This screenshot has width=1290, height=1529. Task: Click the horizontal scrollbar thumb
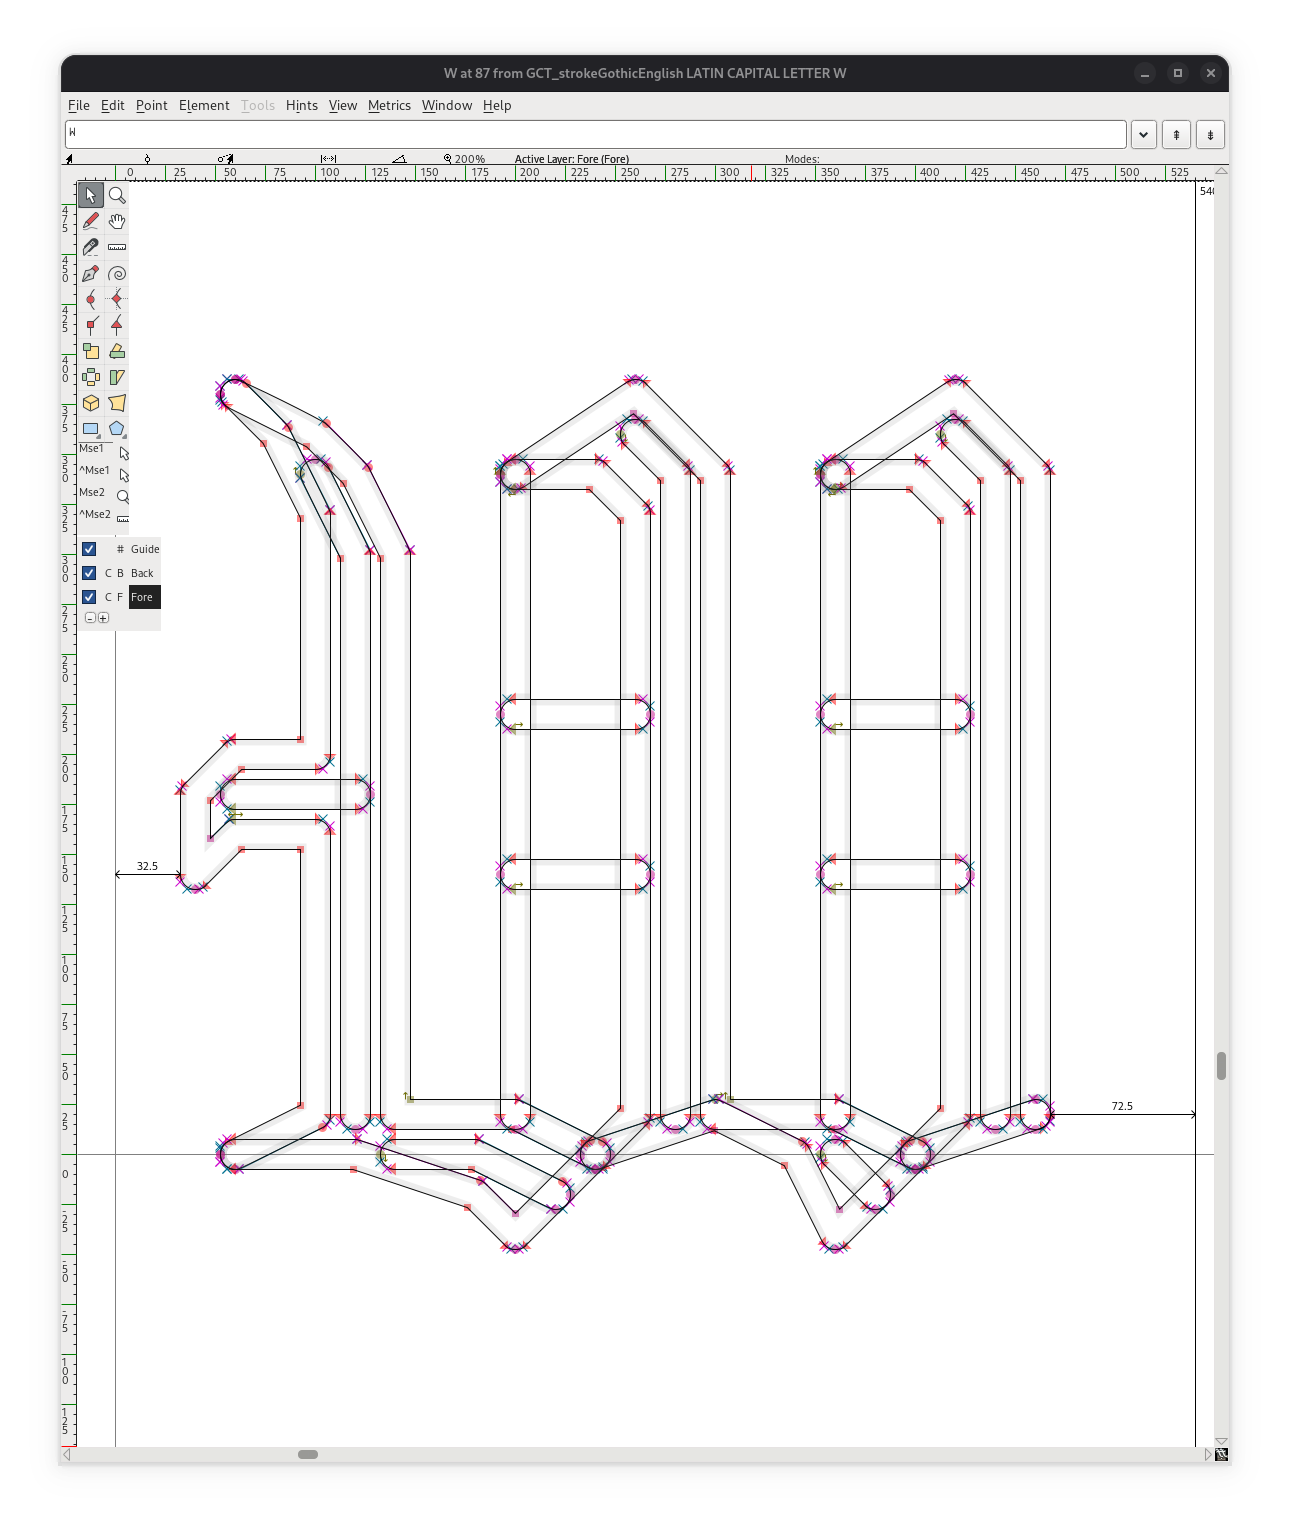pyautogui.click(x=308, y=1454)
